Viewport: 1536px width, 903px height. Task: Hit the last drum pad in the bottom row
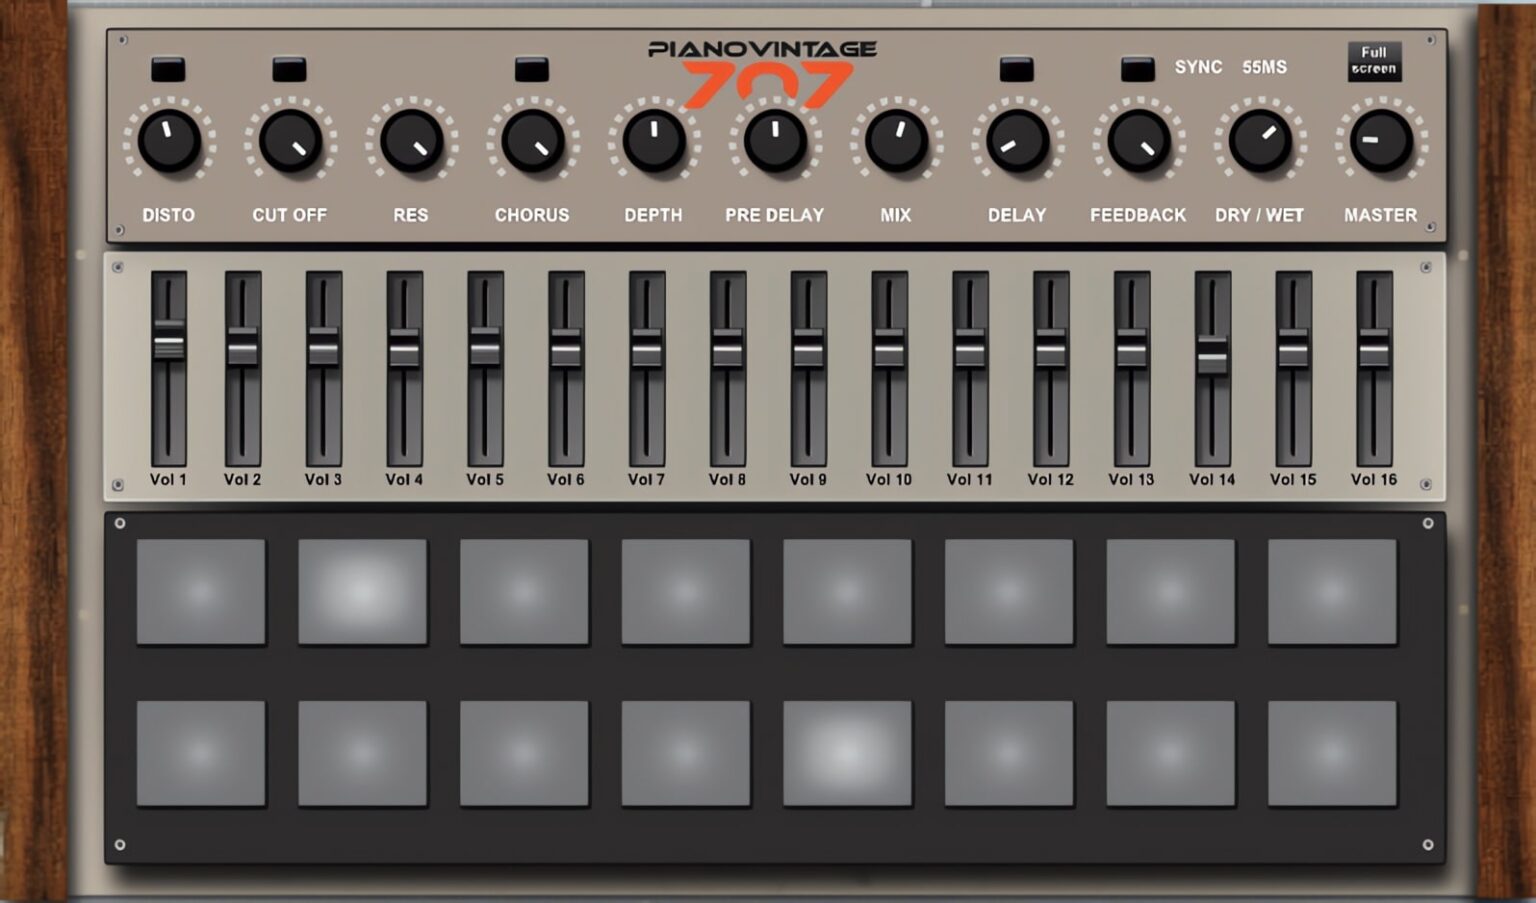(x=1332, y=753)
